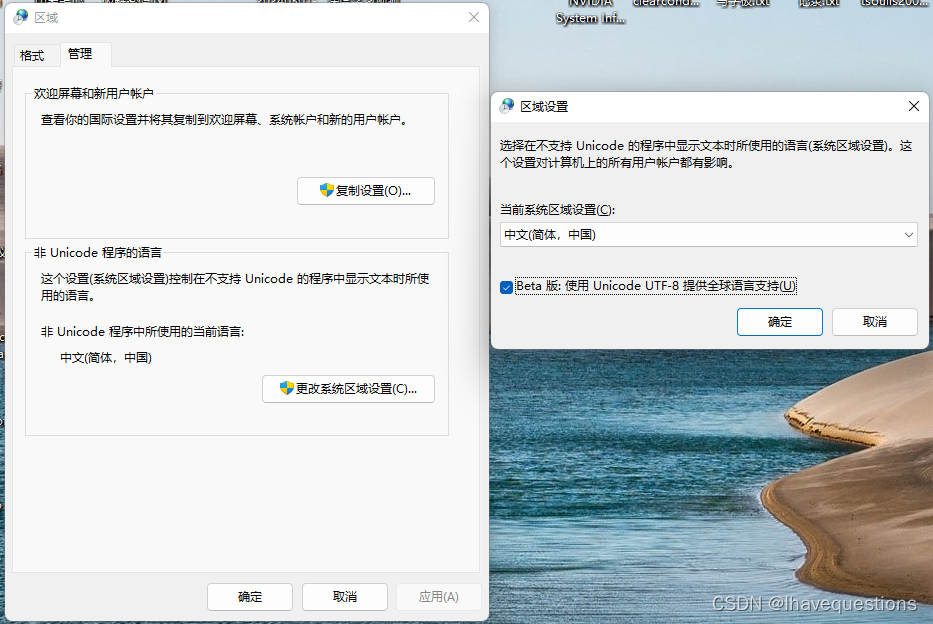Click the 当前系统区域设置(C): label
Image resolution: width=933 pixels, height=624 pixels.
tap(558, 210)
